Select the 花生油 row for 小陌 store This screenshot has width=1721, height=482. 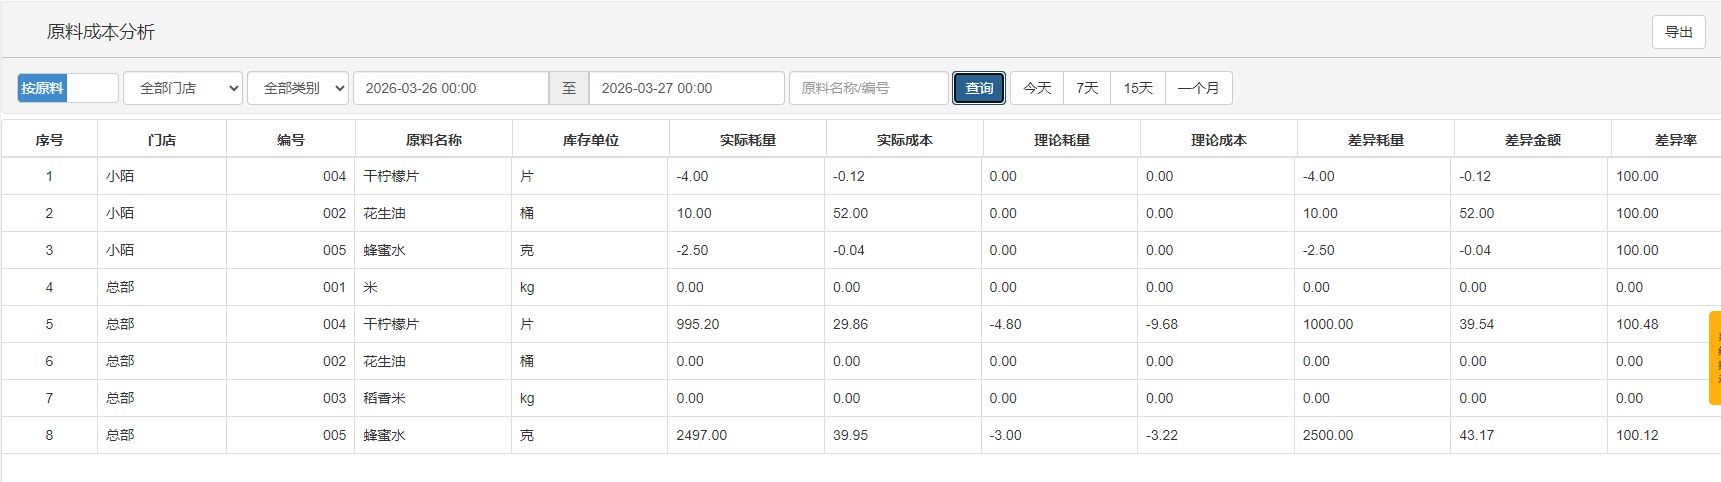(x=384, y=213)
